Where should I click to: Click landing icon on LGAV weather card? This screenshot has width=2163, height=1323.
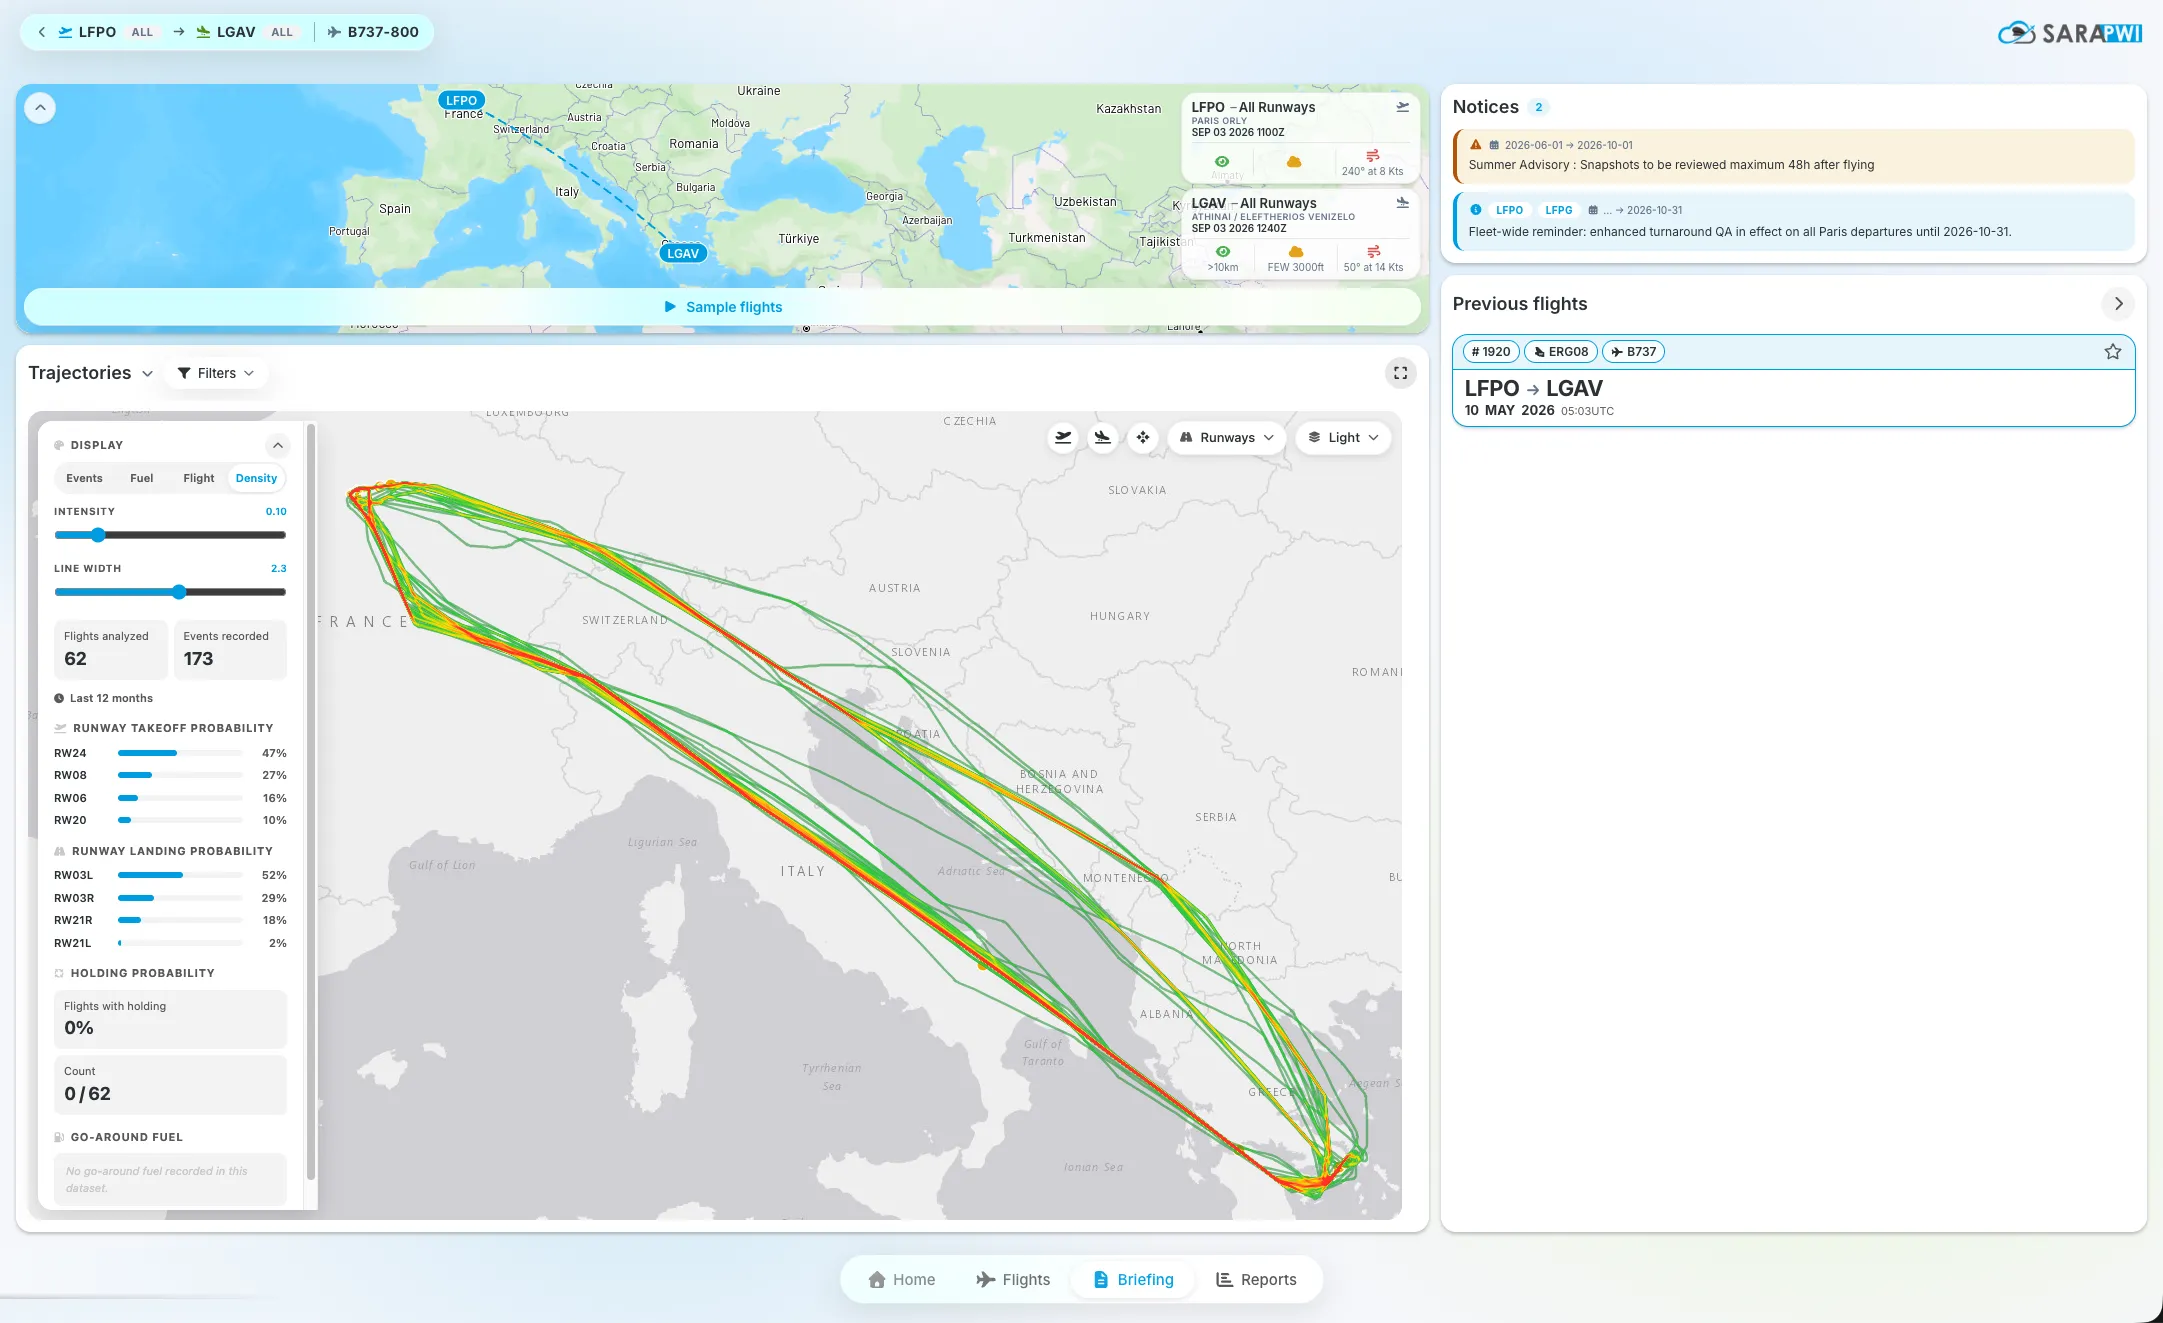1402,203
